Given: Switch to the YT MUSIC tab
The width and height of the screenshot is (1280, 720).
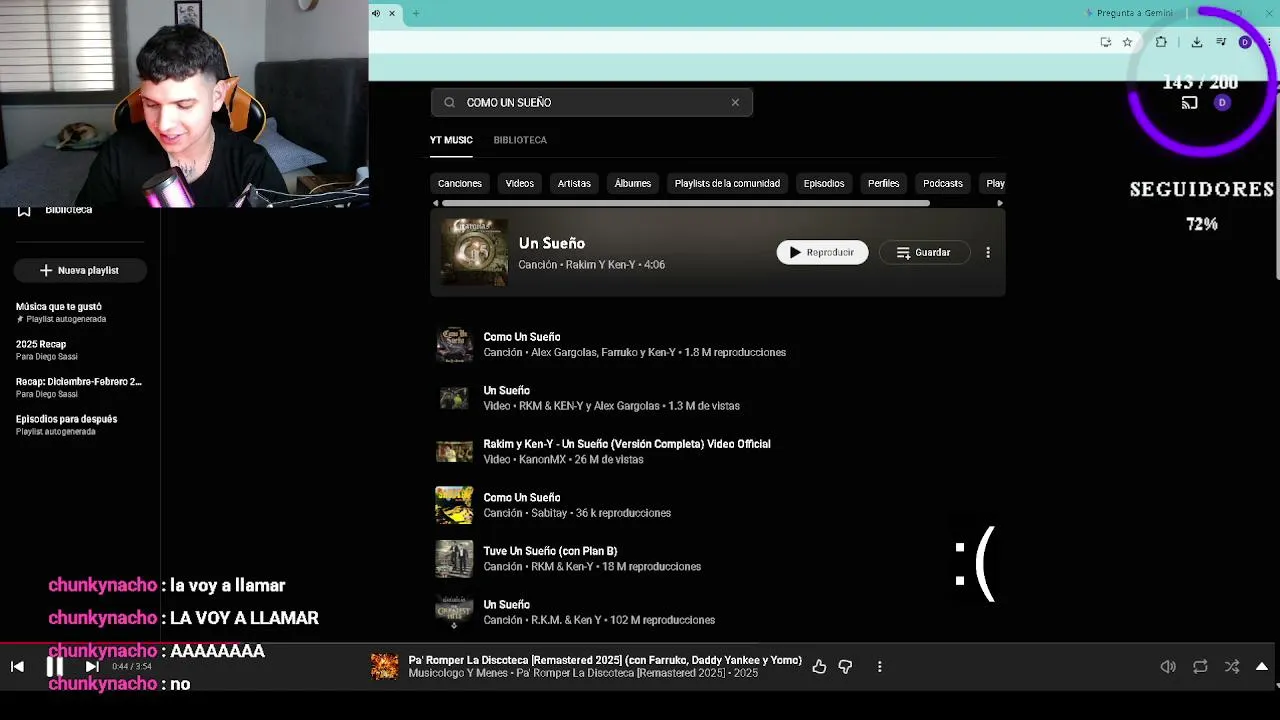Looking at the screenshot, I should point(451,140).
